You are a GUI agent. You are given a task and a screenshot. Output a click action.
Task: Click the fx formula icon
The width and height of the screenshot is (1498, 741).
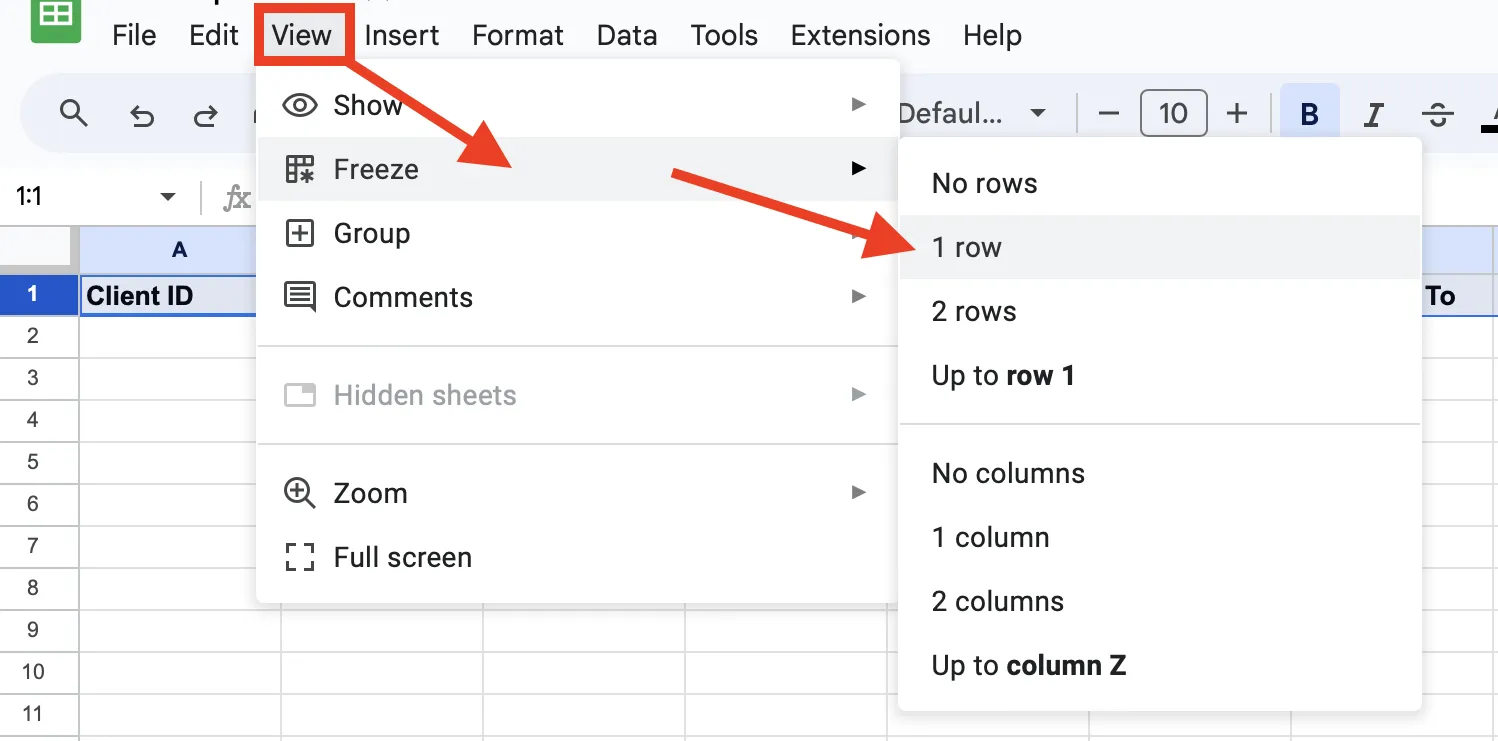[236, 198]
